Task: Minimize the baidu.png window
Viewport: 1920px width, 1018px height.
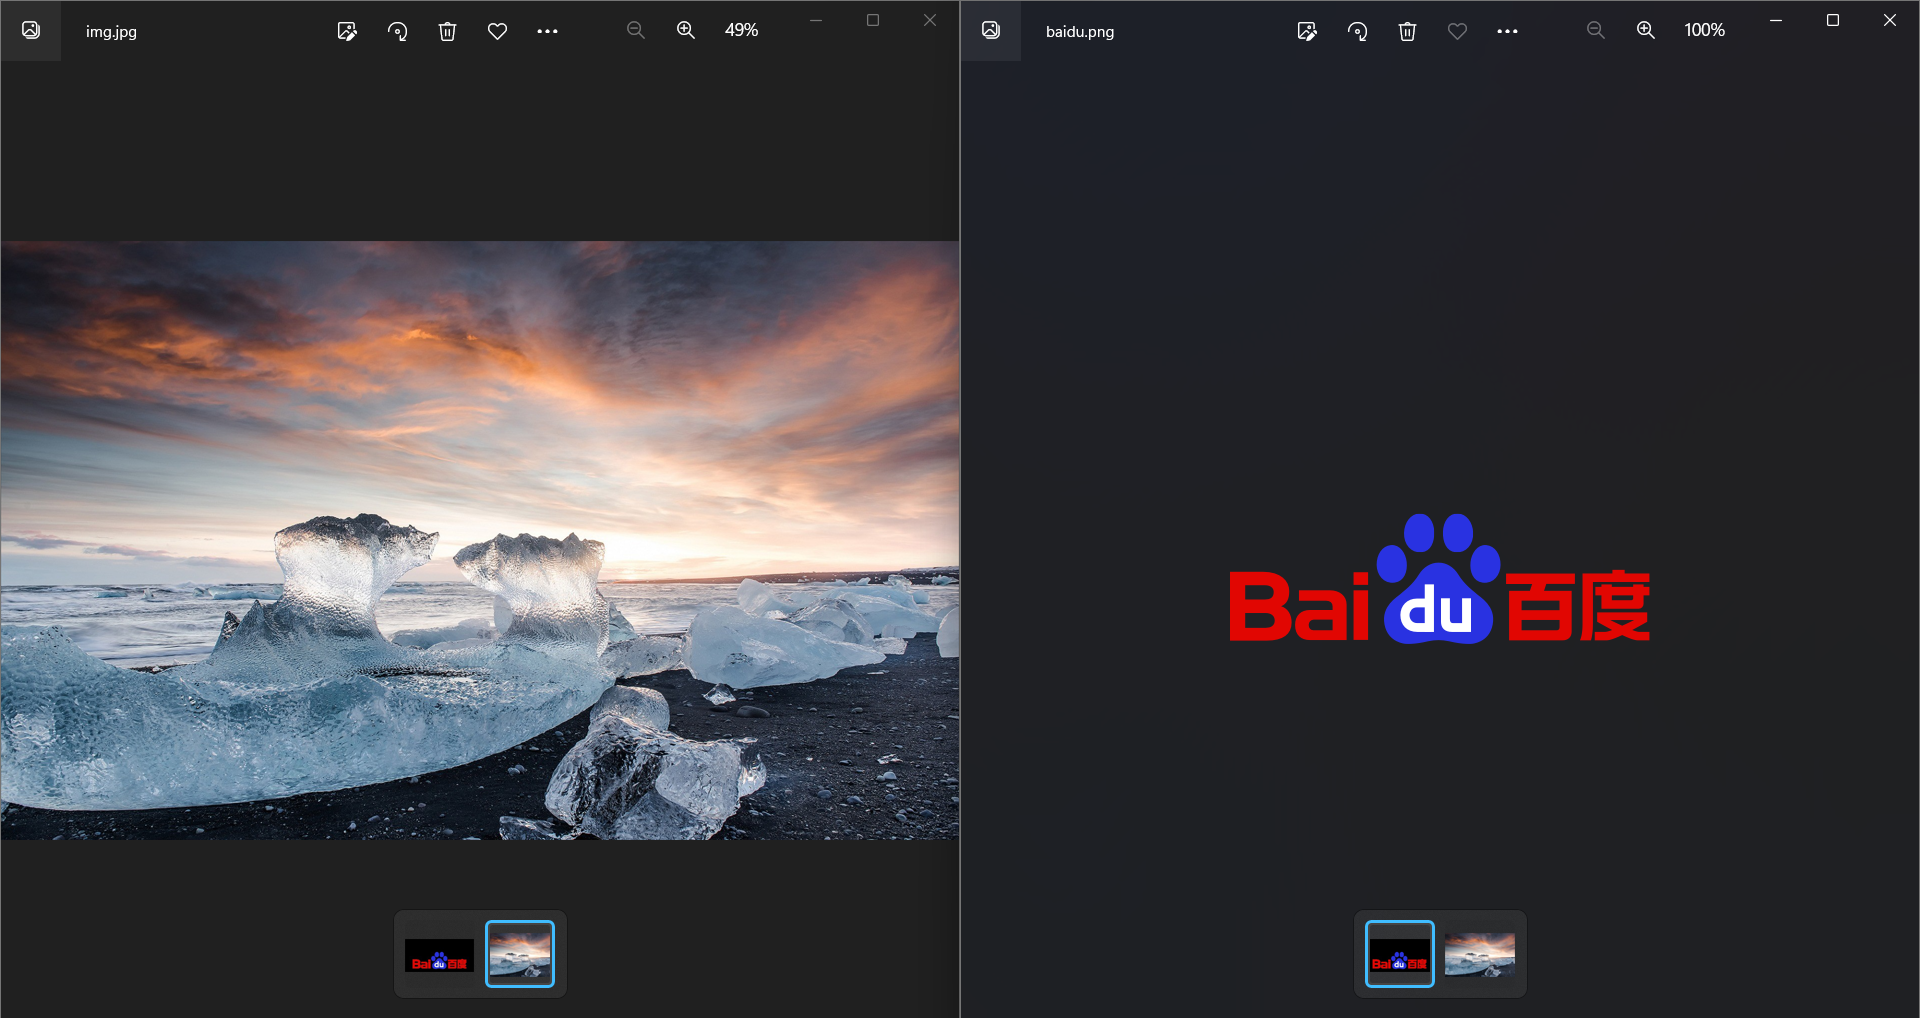Action: pos(1776,20)
